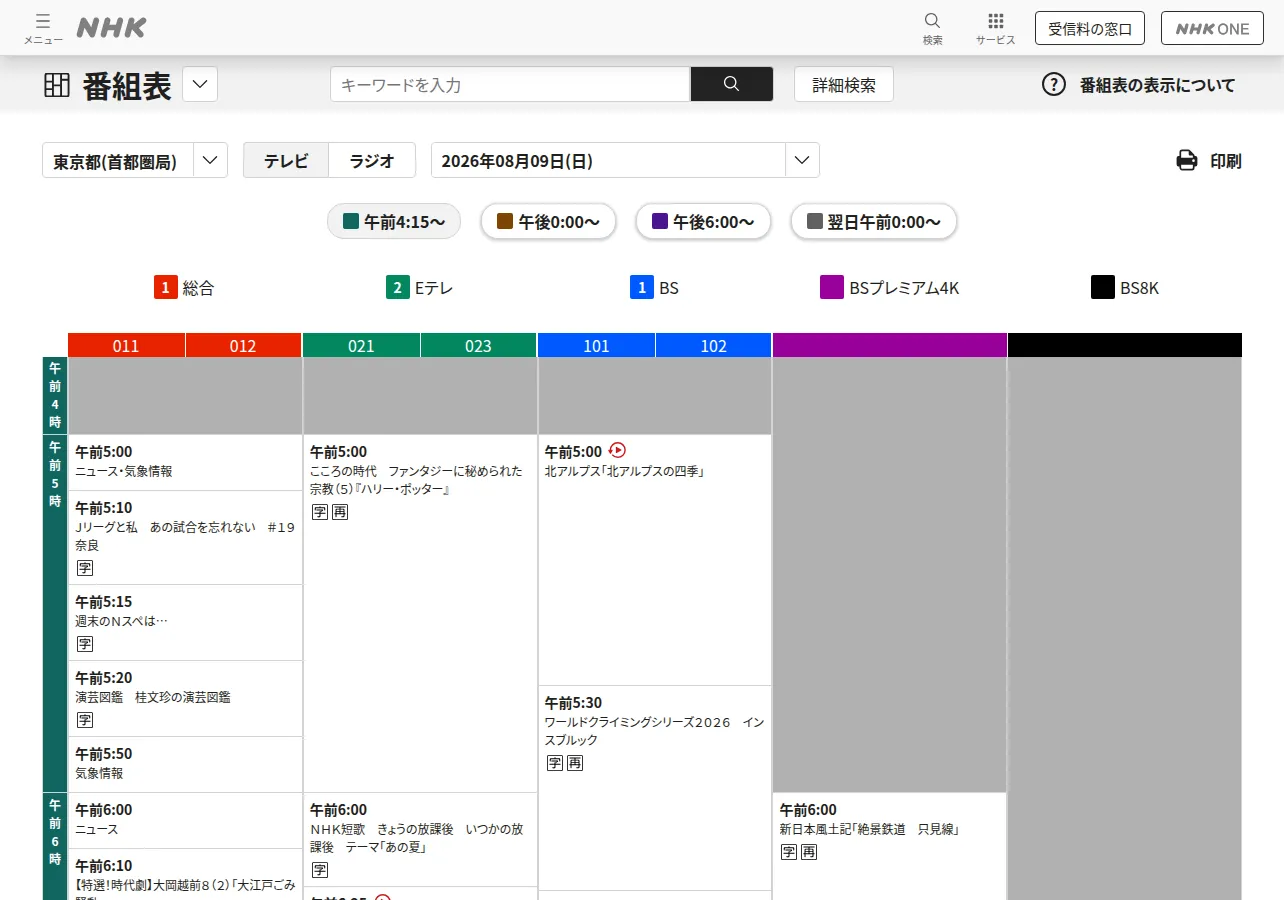Click 字 icon under NHK短歌
Image resolution: width=1284 pixels, height=900 pixels.
click(320, 870)
